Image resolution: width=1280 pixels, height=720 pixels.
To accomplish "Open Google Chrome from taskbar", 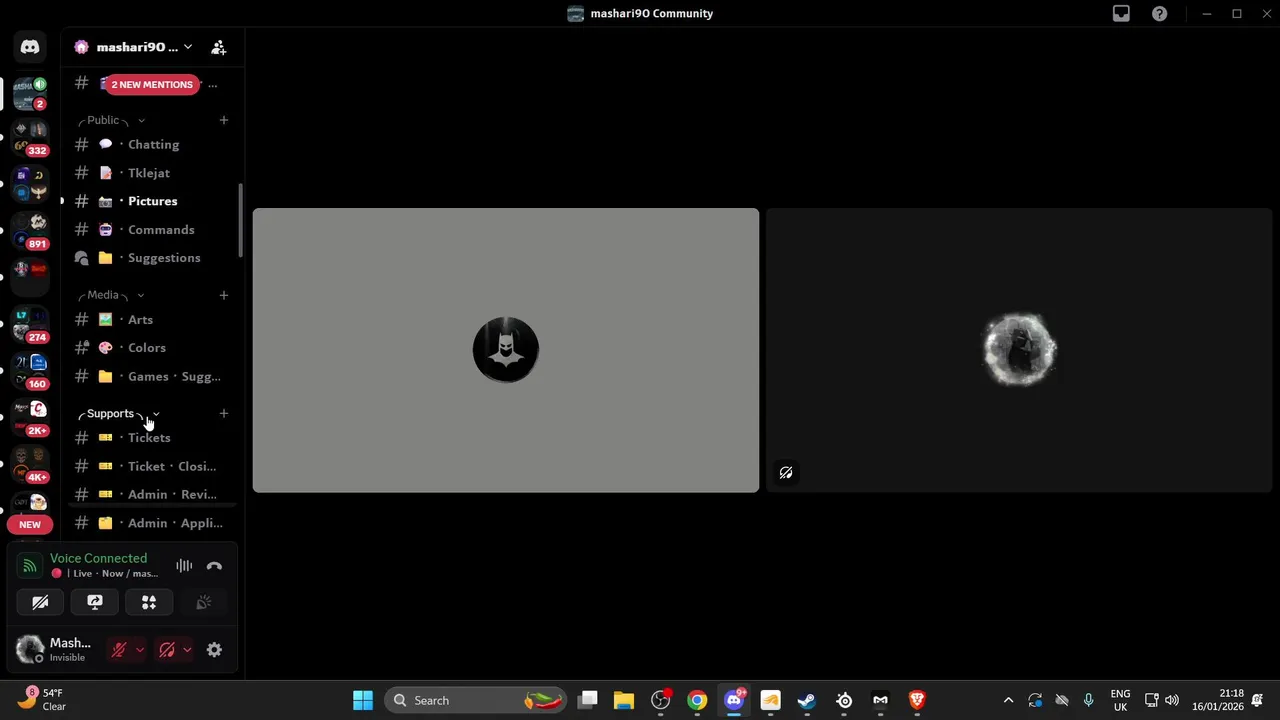I will point(697,700).
